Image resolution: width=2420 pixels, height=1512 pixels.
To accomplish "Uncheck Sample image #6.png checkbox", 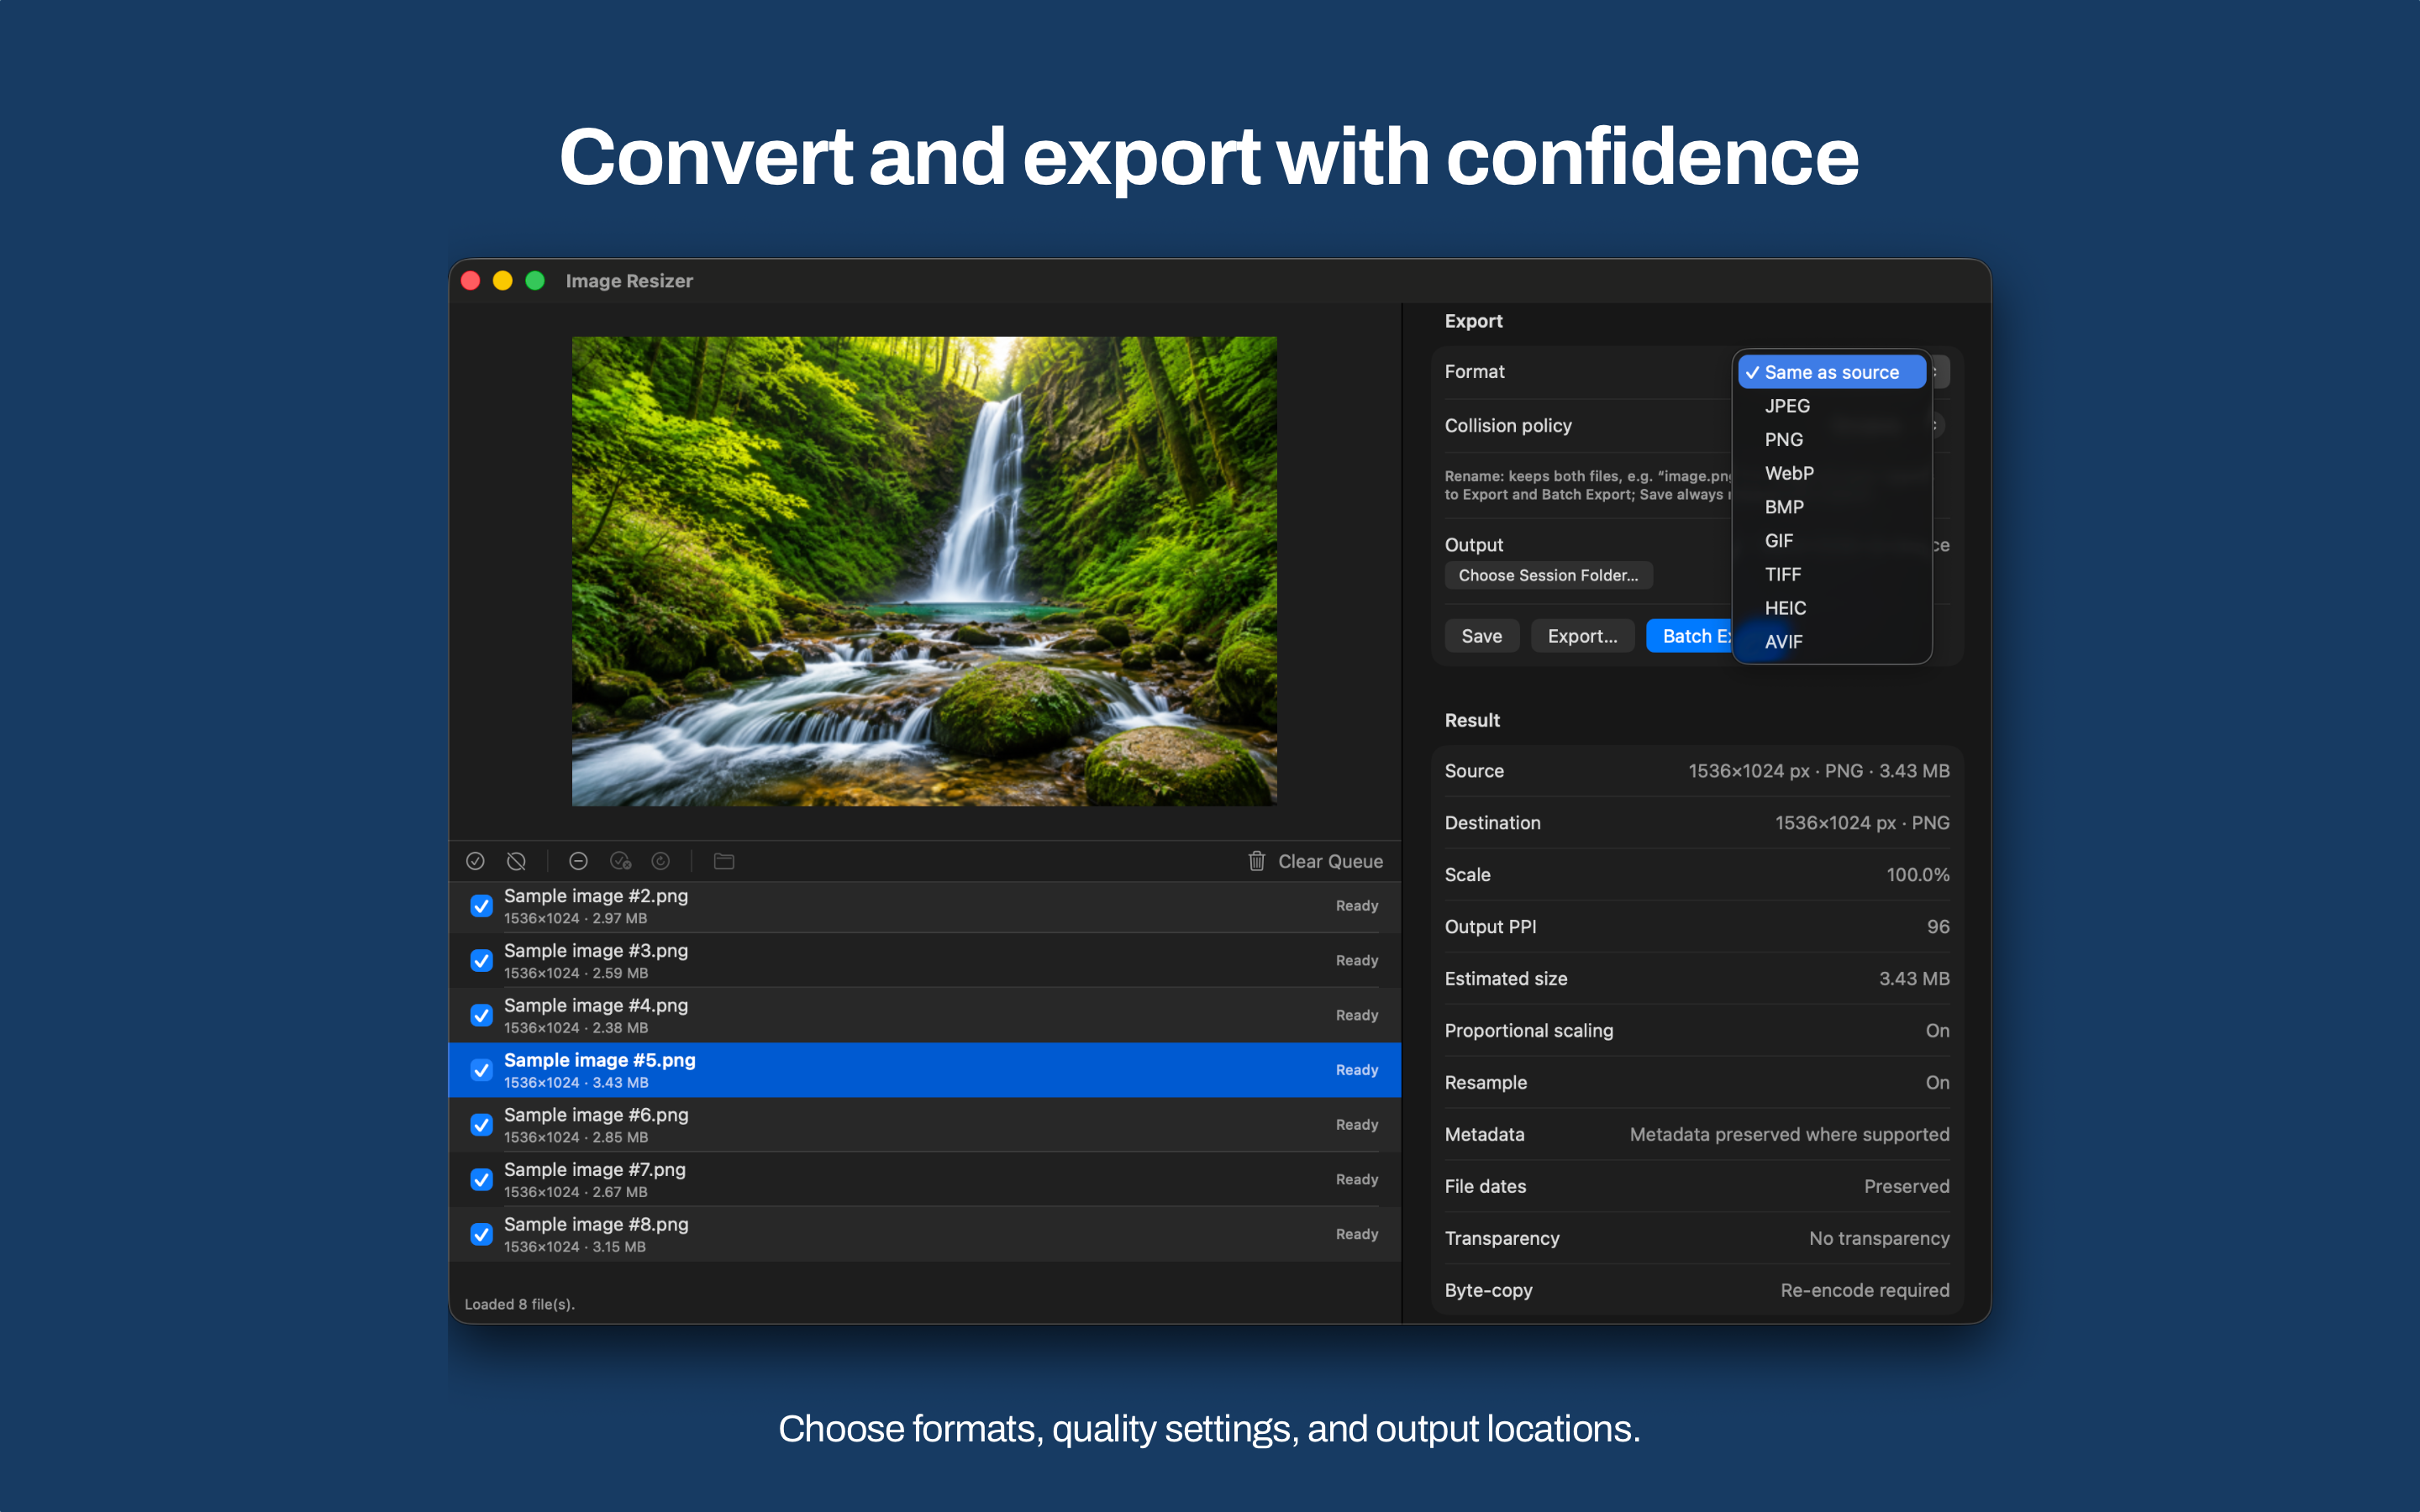I will 481,1125.
